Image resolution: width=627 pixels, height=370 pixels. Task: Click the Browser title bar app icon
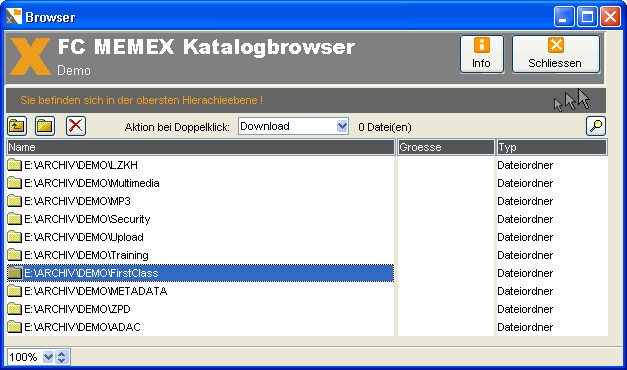click(x=14, y=16)
